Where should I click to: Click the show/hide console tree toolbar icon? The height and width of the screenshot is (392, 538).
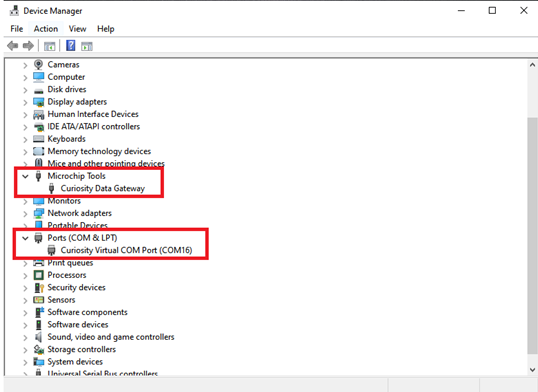click(x=49, y=46)
